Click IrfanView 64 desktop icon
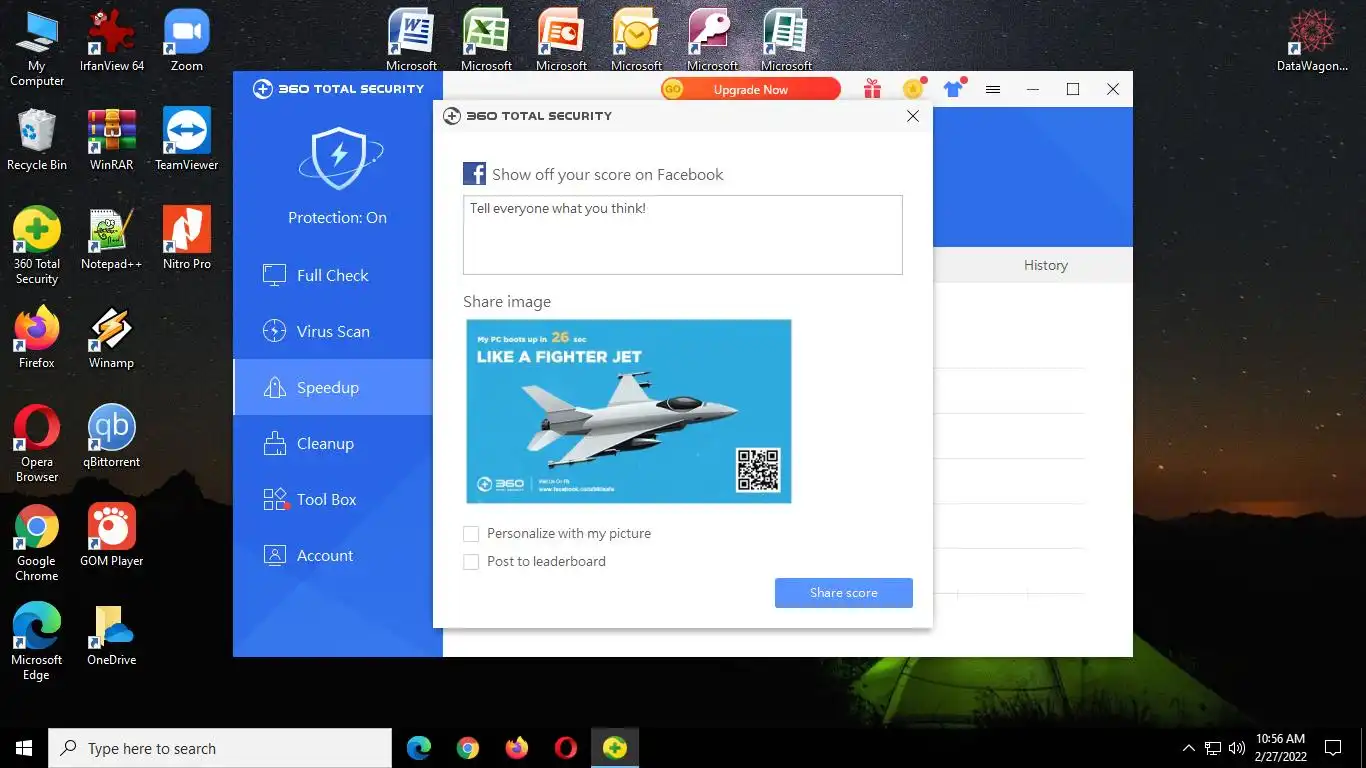Screen dimensions: 1366x768 [x=112, y=41]
